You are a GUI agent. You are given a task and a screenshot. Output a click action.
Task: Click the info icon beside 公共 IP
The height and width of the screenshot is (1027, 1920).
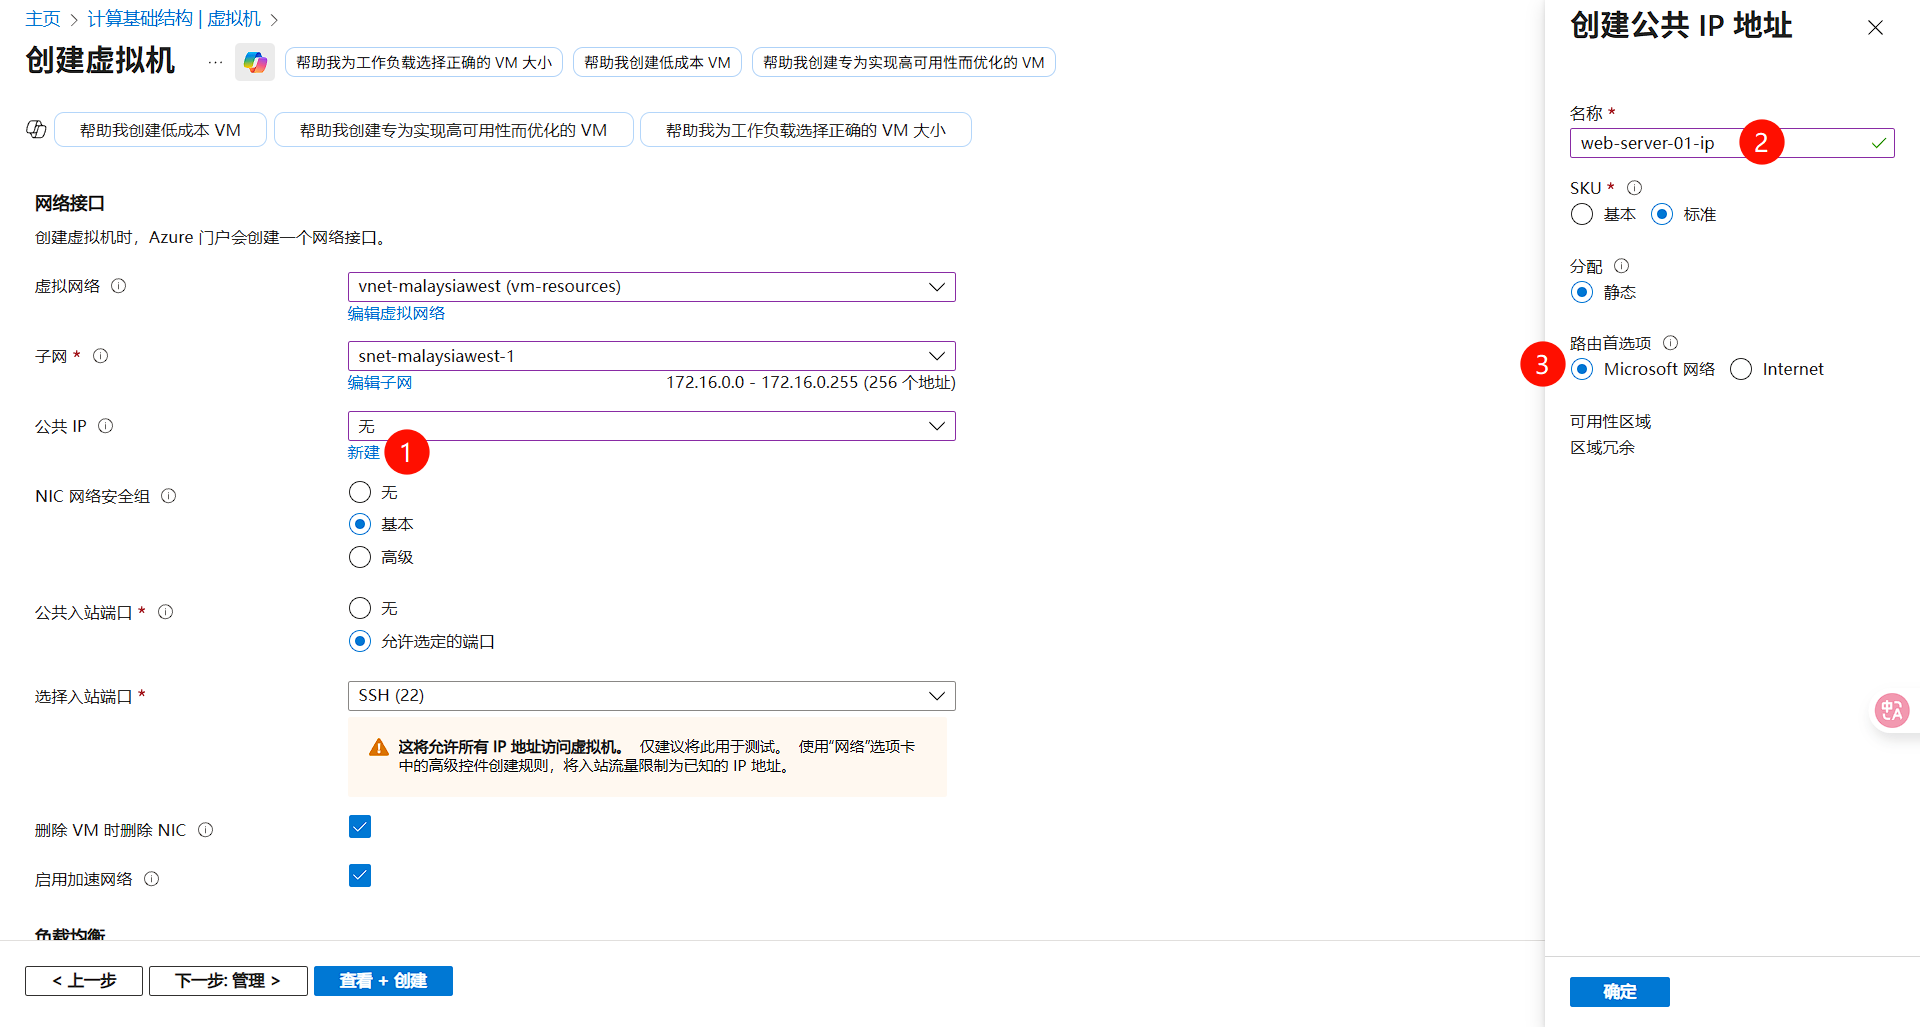pos(106,425)
